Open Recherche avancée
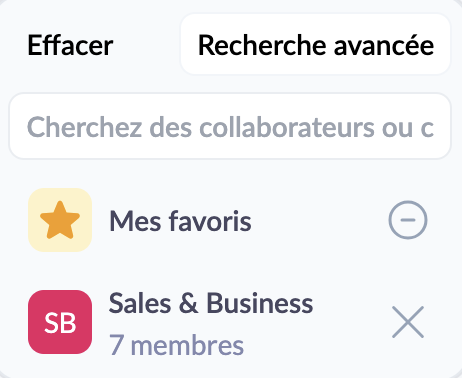 (x=315, y=44)
